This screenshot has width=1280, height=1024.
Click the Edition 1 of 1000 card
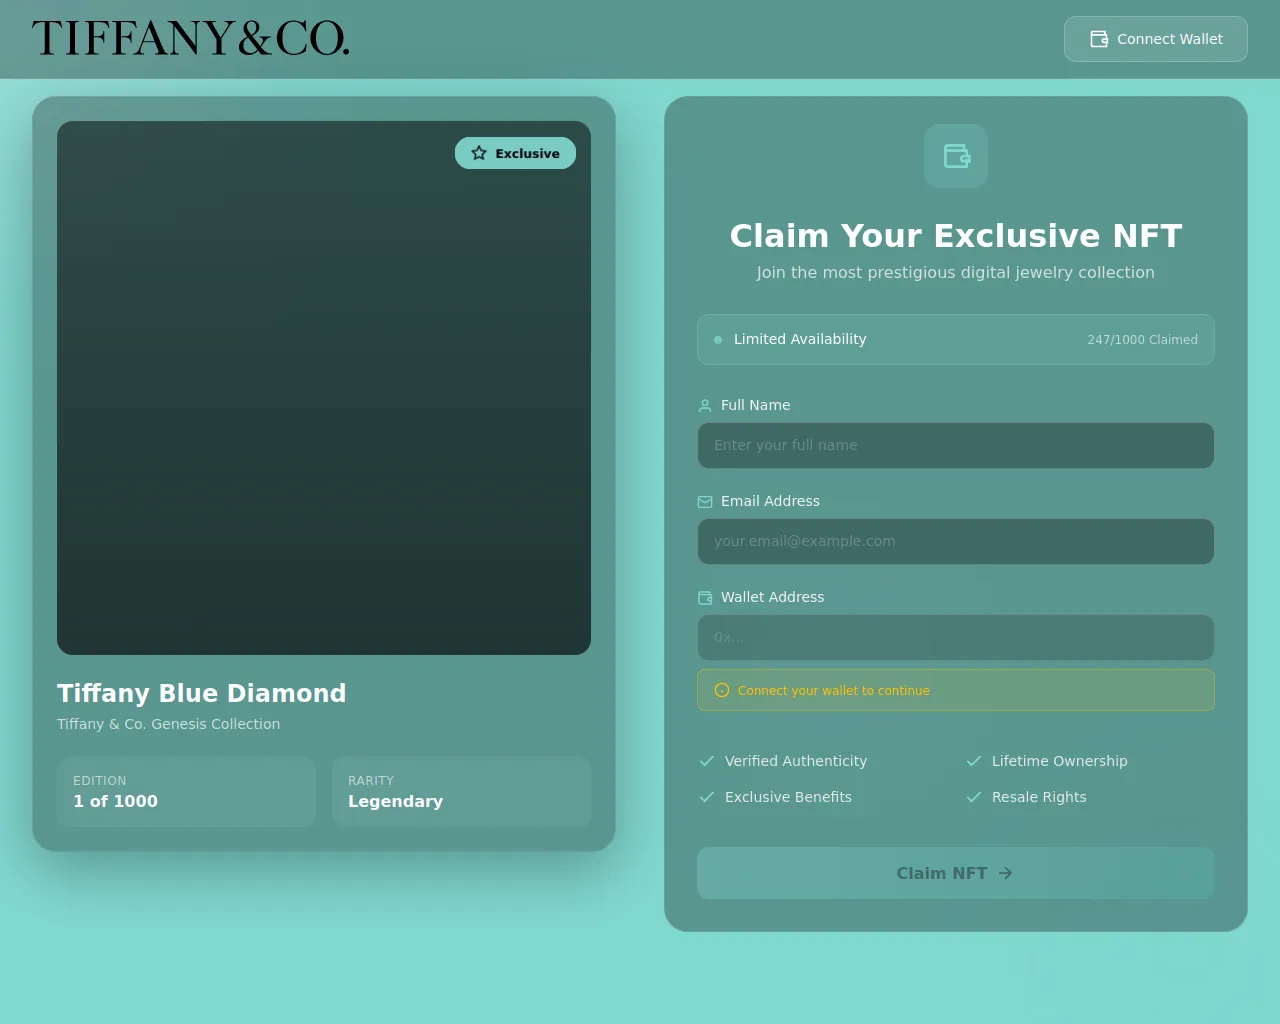(186, 792)
